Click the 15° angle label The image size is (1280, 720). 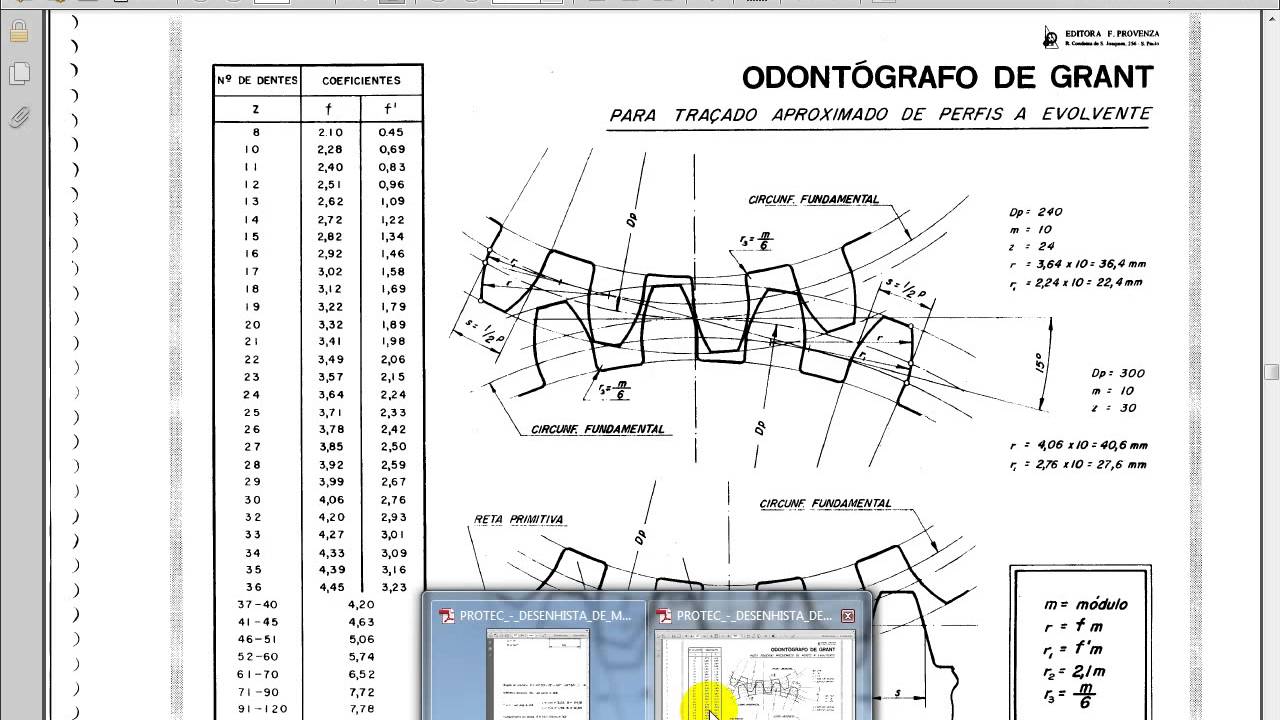[1039, 362]
